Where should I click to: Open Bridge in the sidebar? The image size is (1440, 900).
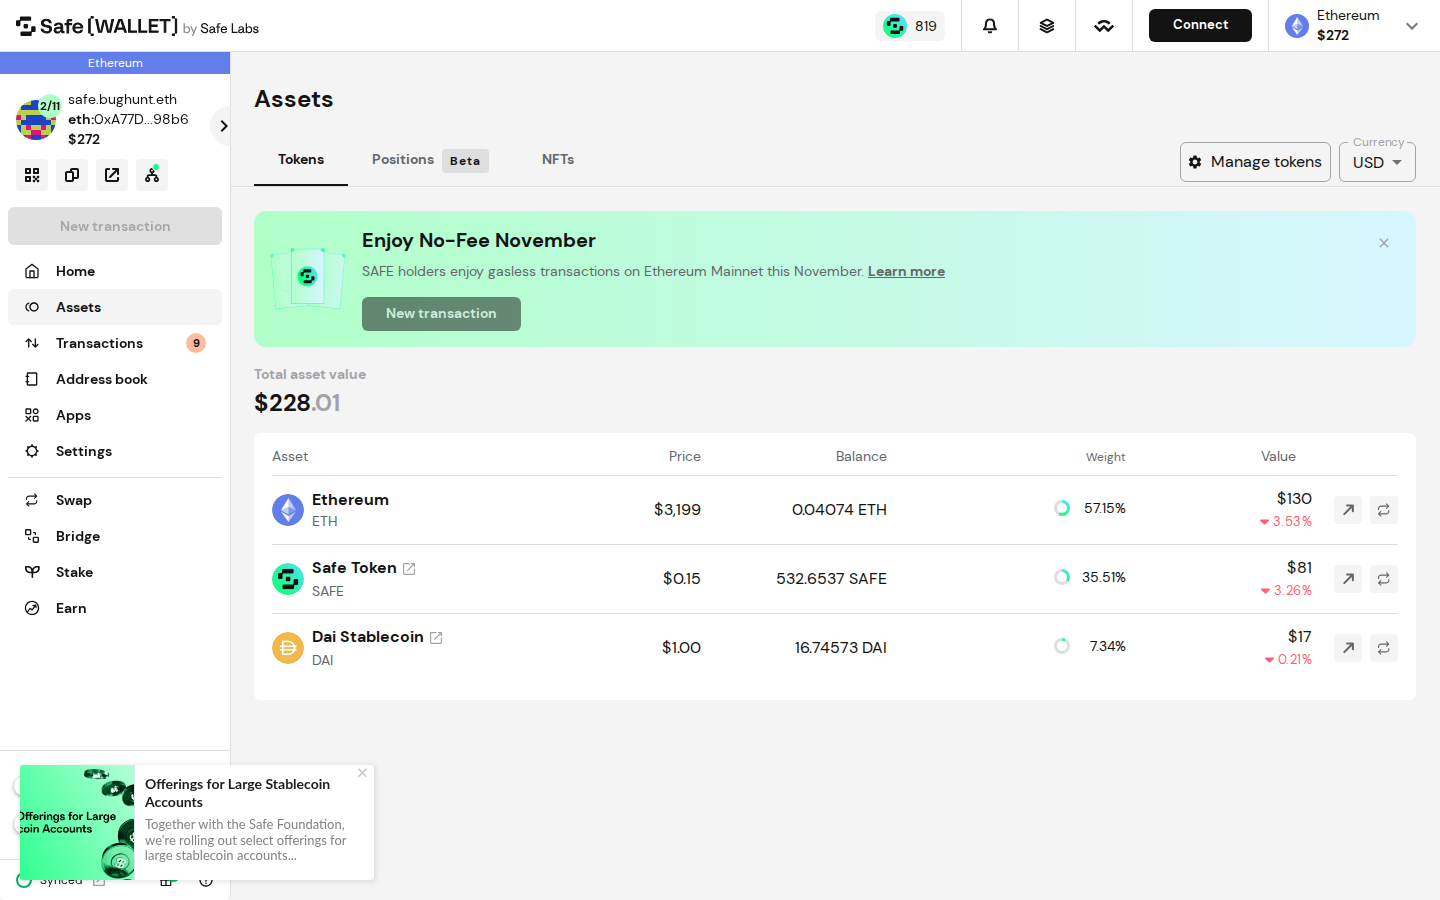[115, 536]
